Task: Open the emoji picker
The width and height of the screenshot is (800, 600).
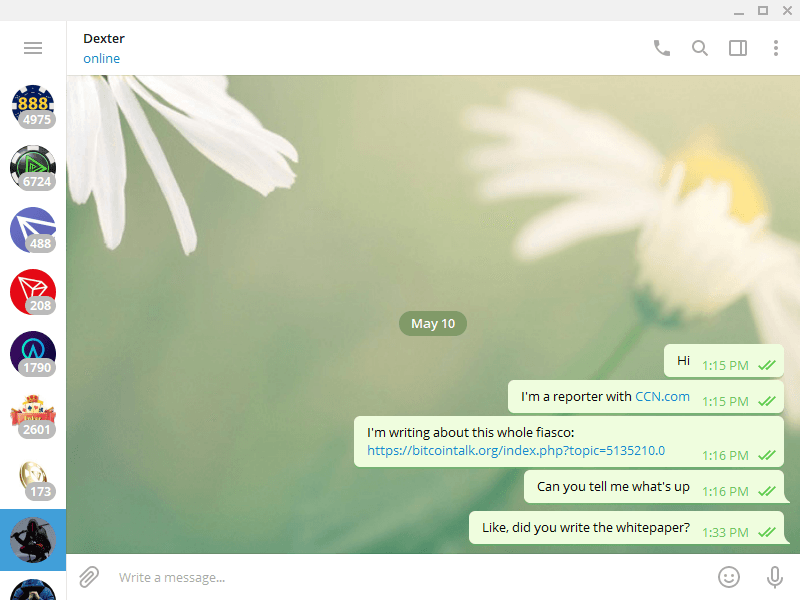Action: (729, 577)
